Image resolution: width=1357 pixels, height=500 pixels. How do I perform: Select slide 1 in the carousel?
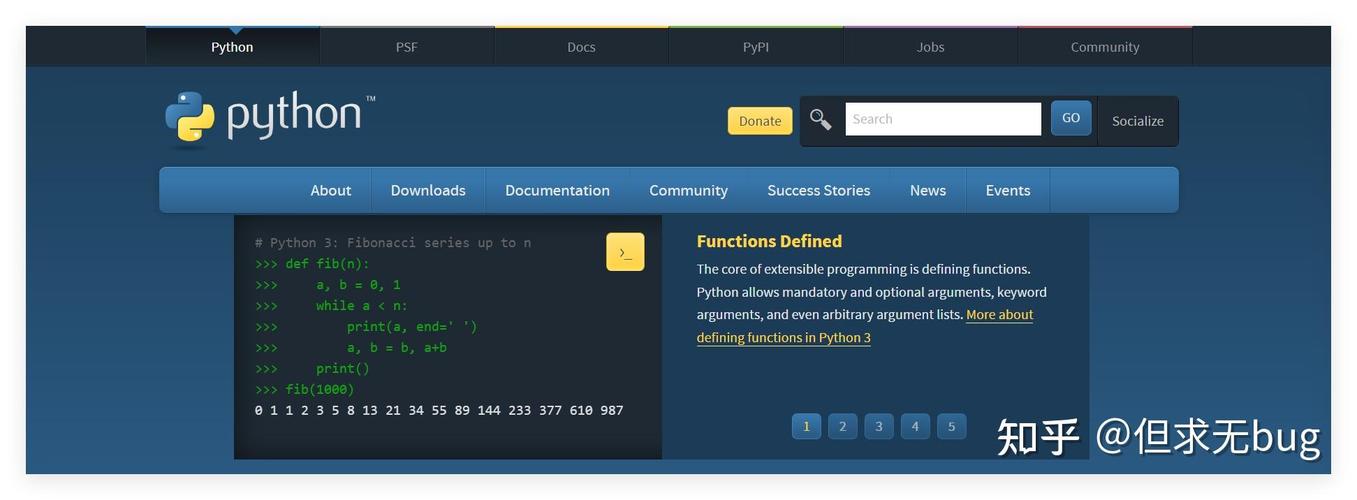pyautogui.click(x=806, y=426)
